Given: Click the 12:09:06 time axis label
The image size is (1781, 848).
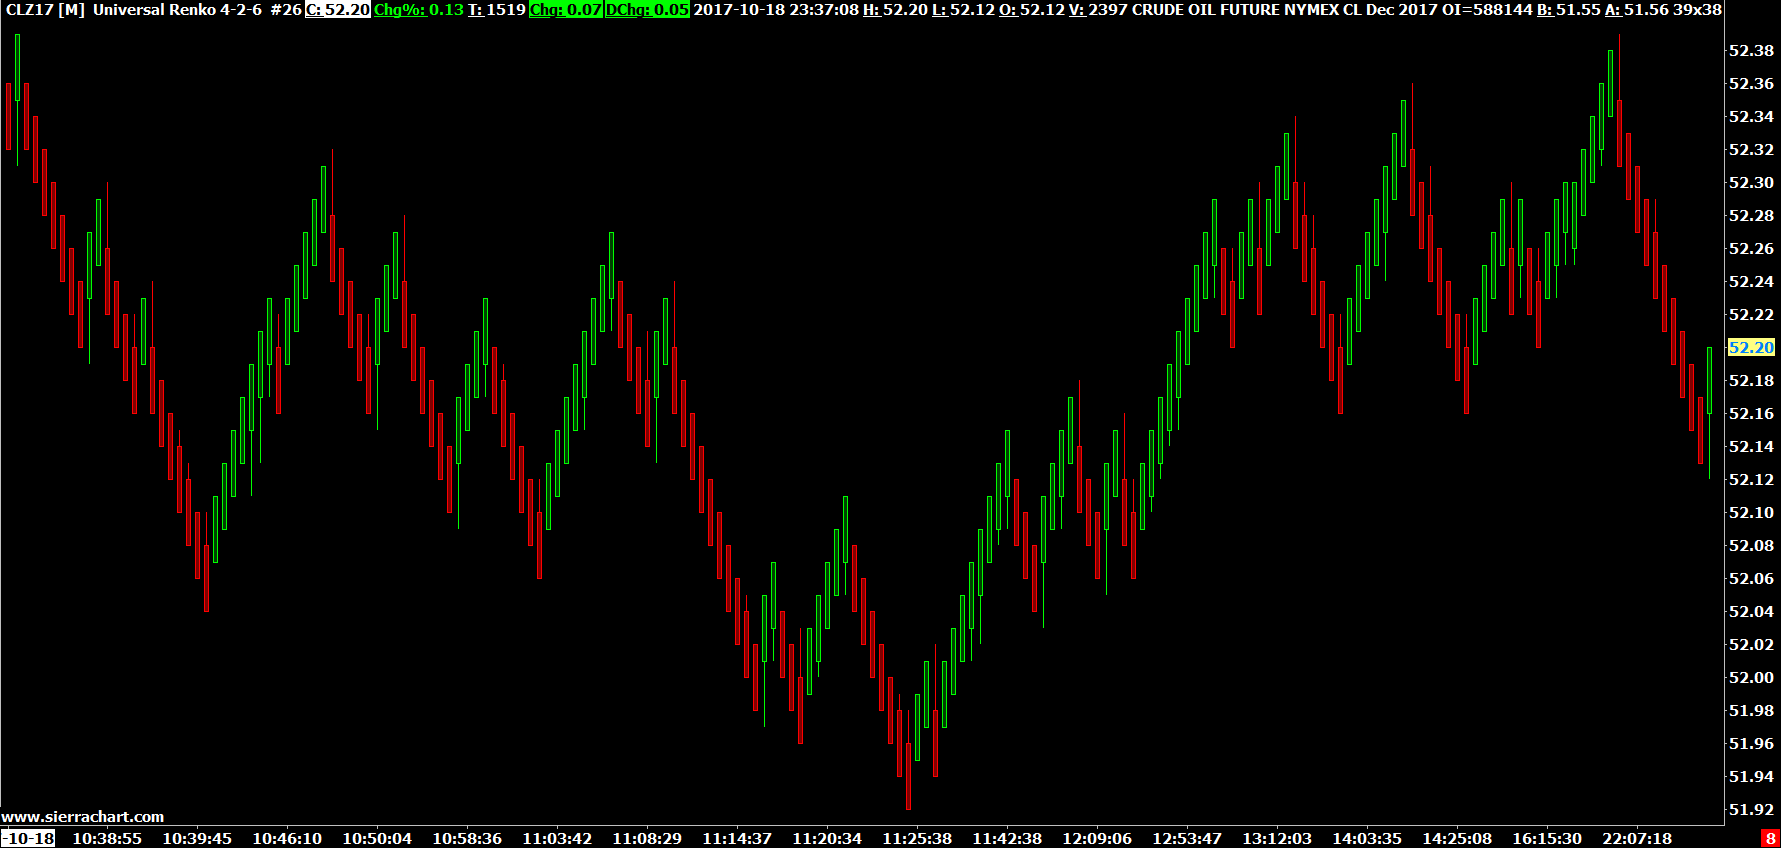Looking at the screenshot, I should 1097,839.
